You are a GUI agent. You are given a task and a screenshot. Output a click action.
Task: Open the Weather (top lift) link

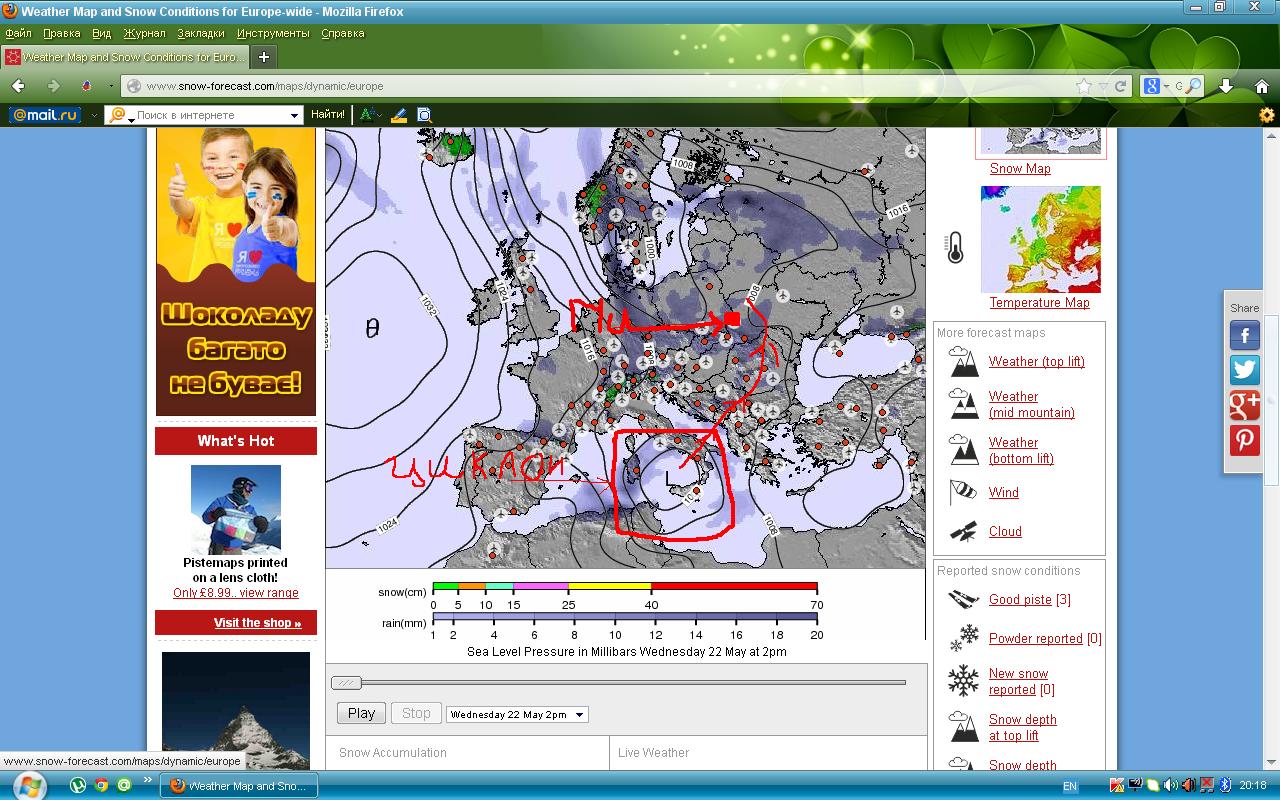[1036, 361]
